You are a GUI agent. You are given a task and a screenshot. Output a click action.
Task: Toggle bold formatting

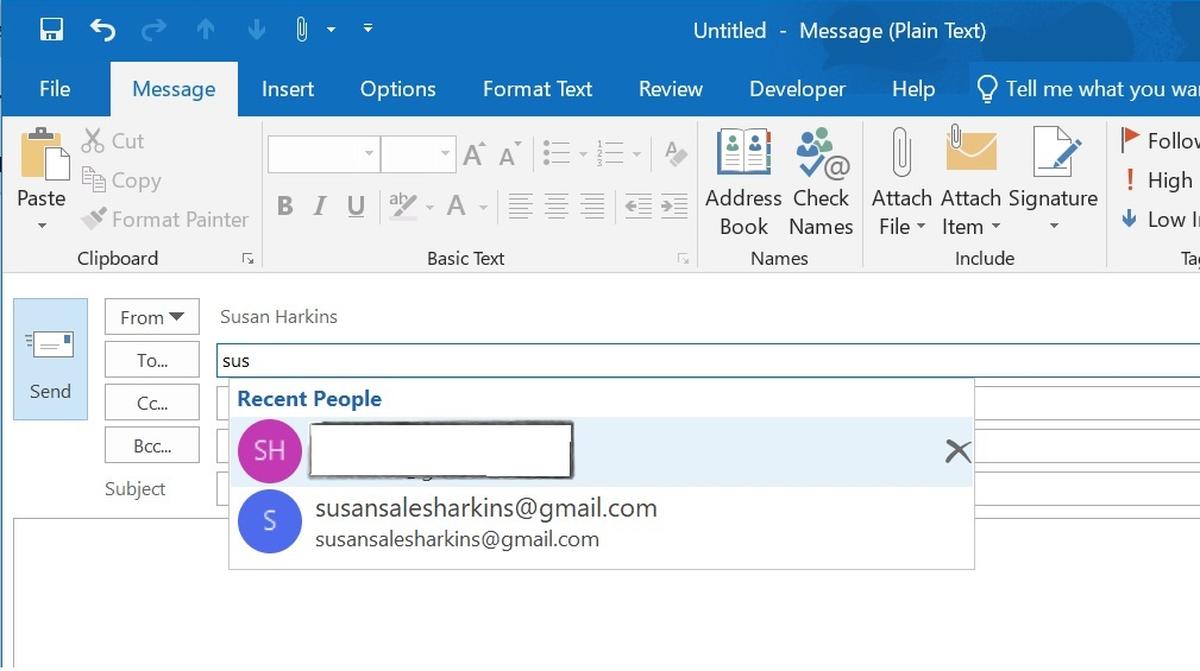coord(284,206)
